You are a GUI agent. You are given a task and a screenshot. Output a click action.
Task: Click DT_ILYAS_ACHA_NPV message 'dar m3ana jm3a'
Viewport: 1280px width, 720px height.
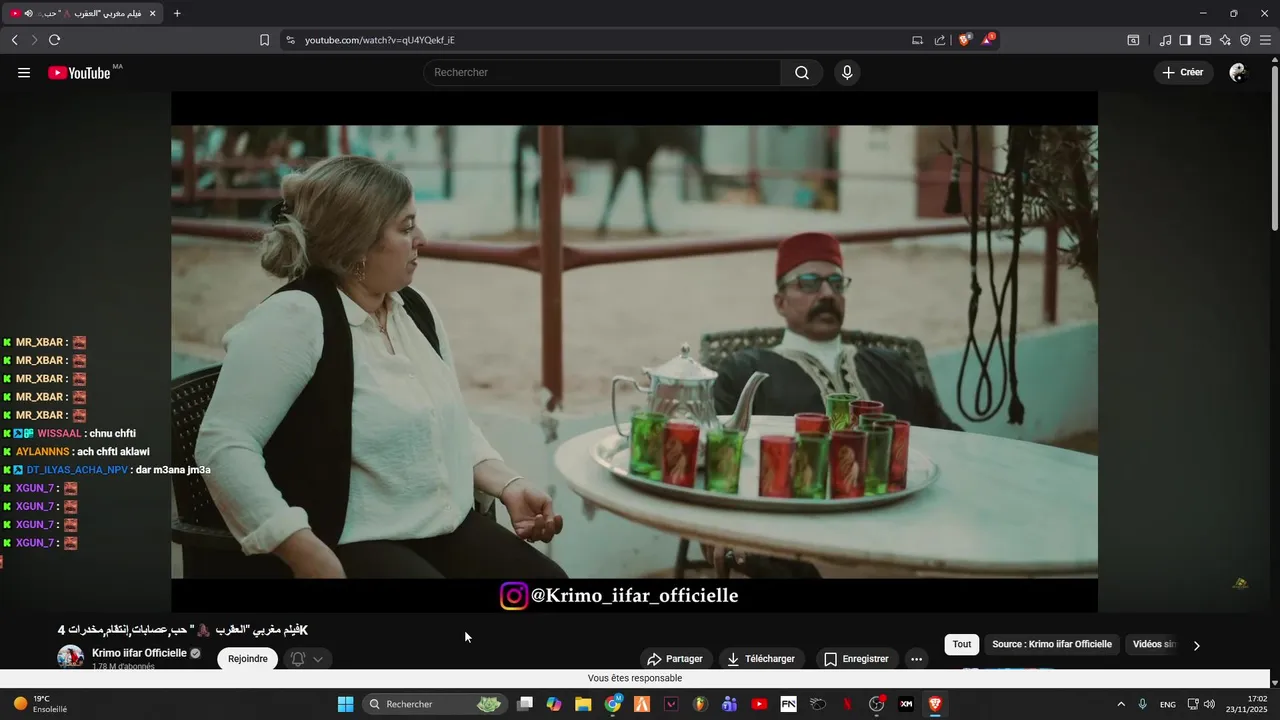(173, 470)
